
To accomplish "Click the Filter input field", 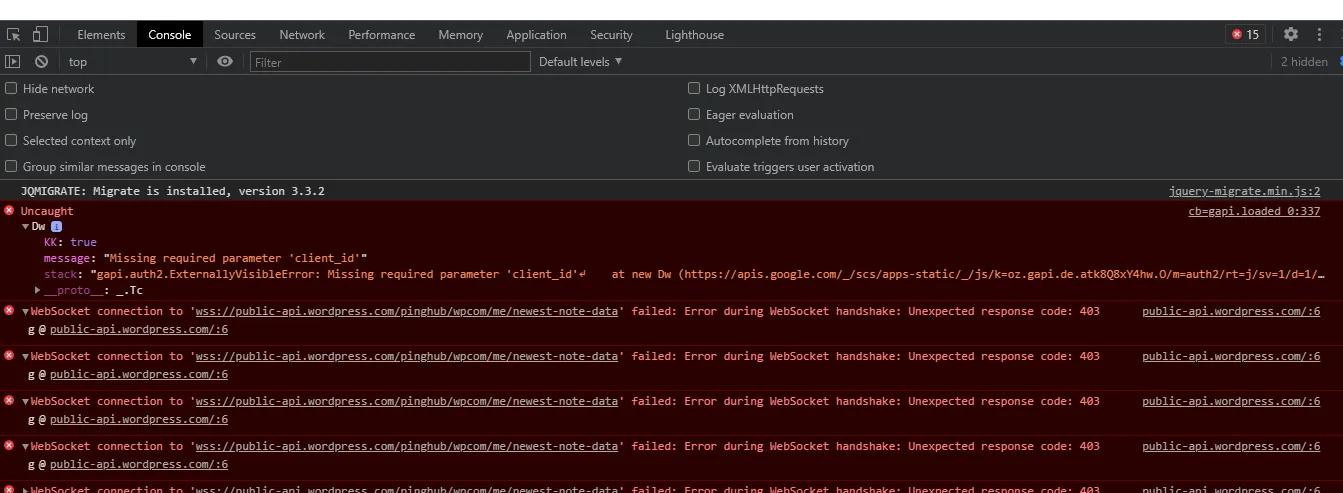I will (390, 62).
